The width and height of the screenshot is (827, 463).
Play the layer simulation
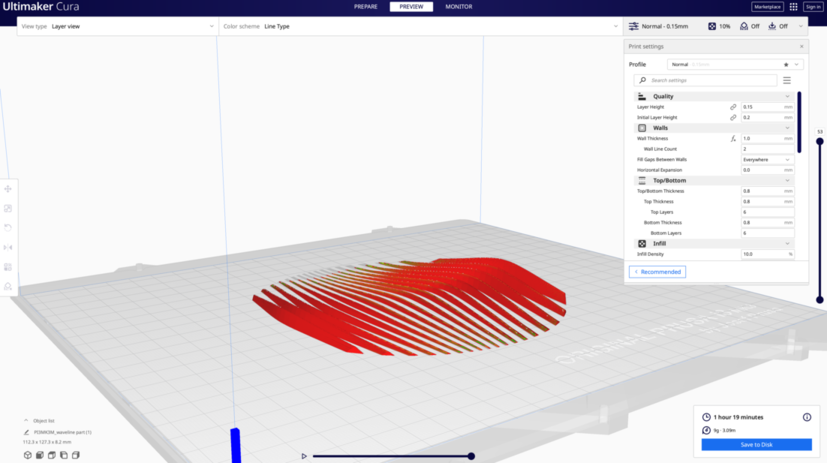304,456
